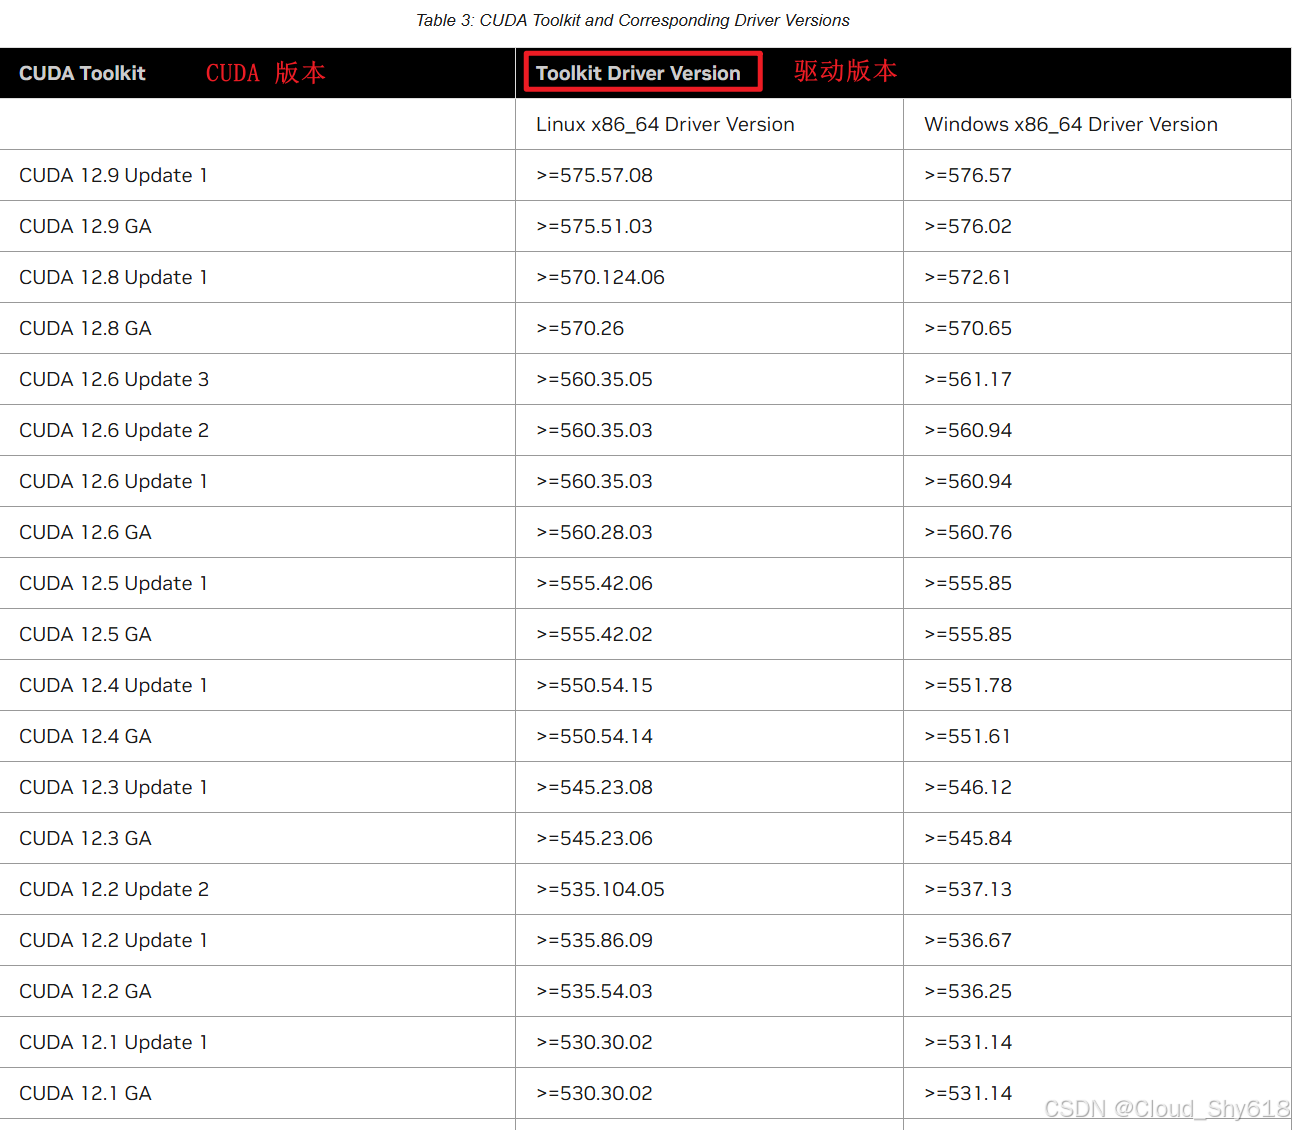Select the Linux value ">=560.28.03"
The image size is (1294, 1130).
594,532
